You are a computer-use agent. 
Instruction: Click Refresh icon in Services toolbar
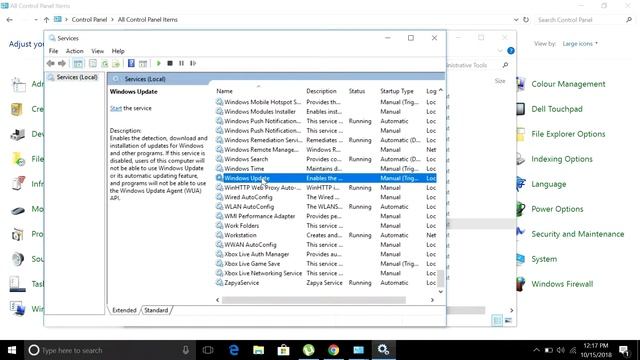(105, 63)
